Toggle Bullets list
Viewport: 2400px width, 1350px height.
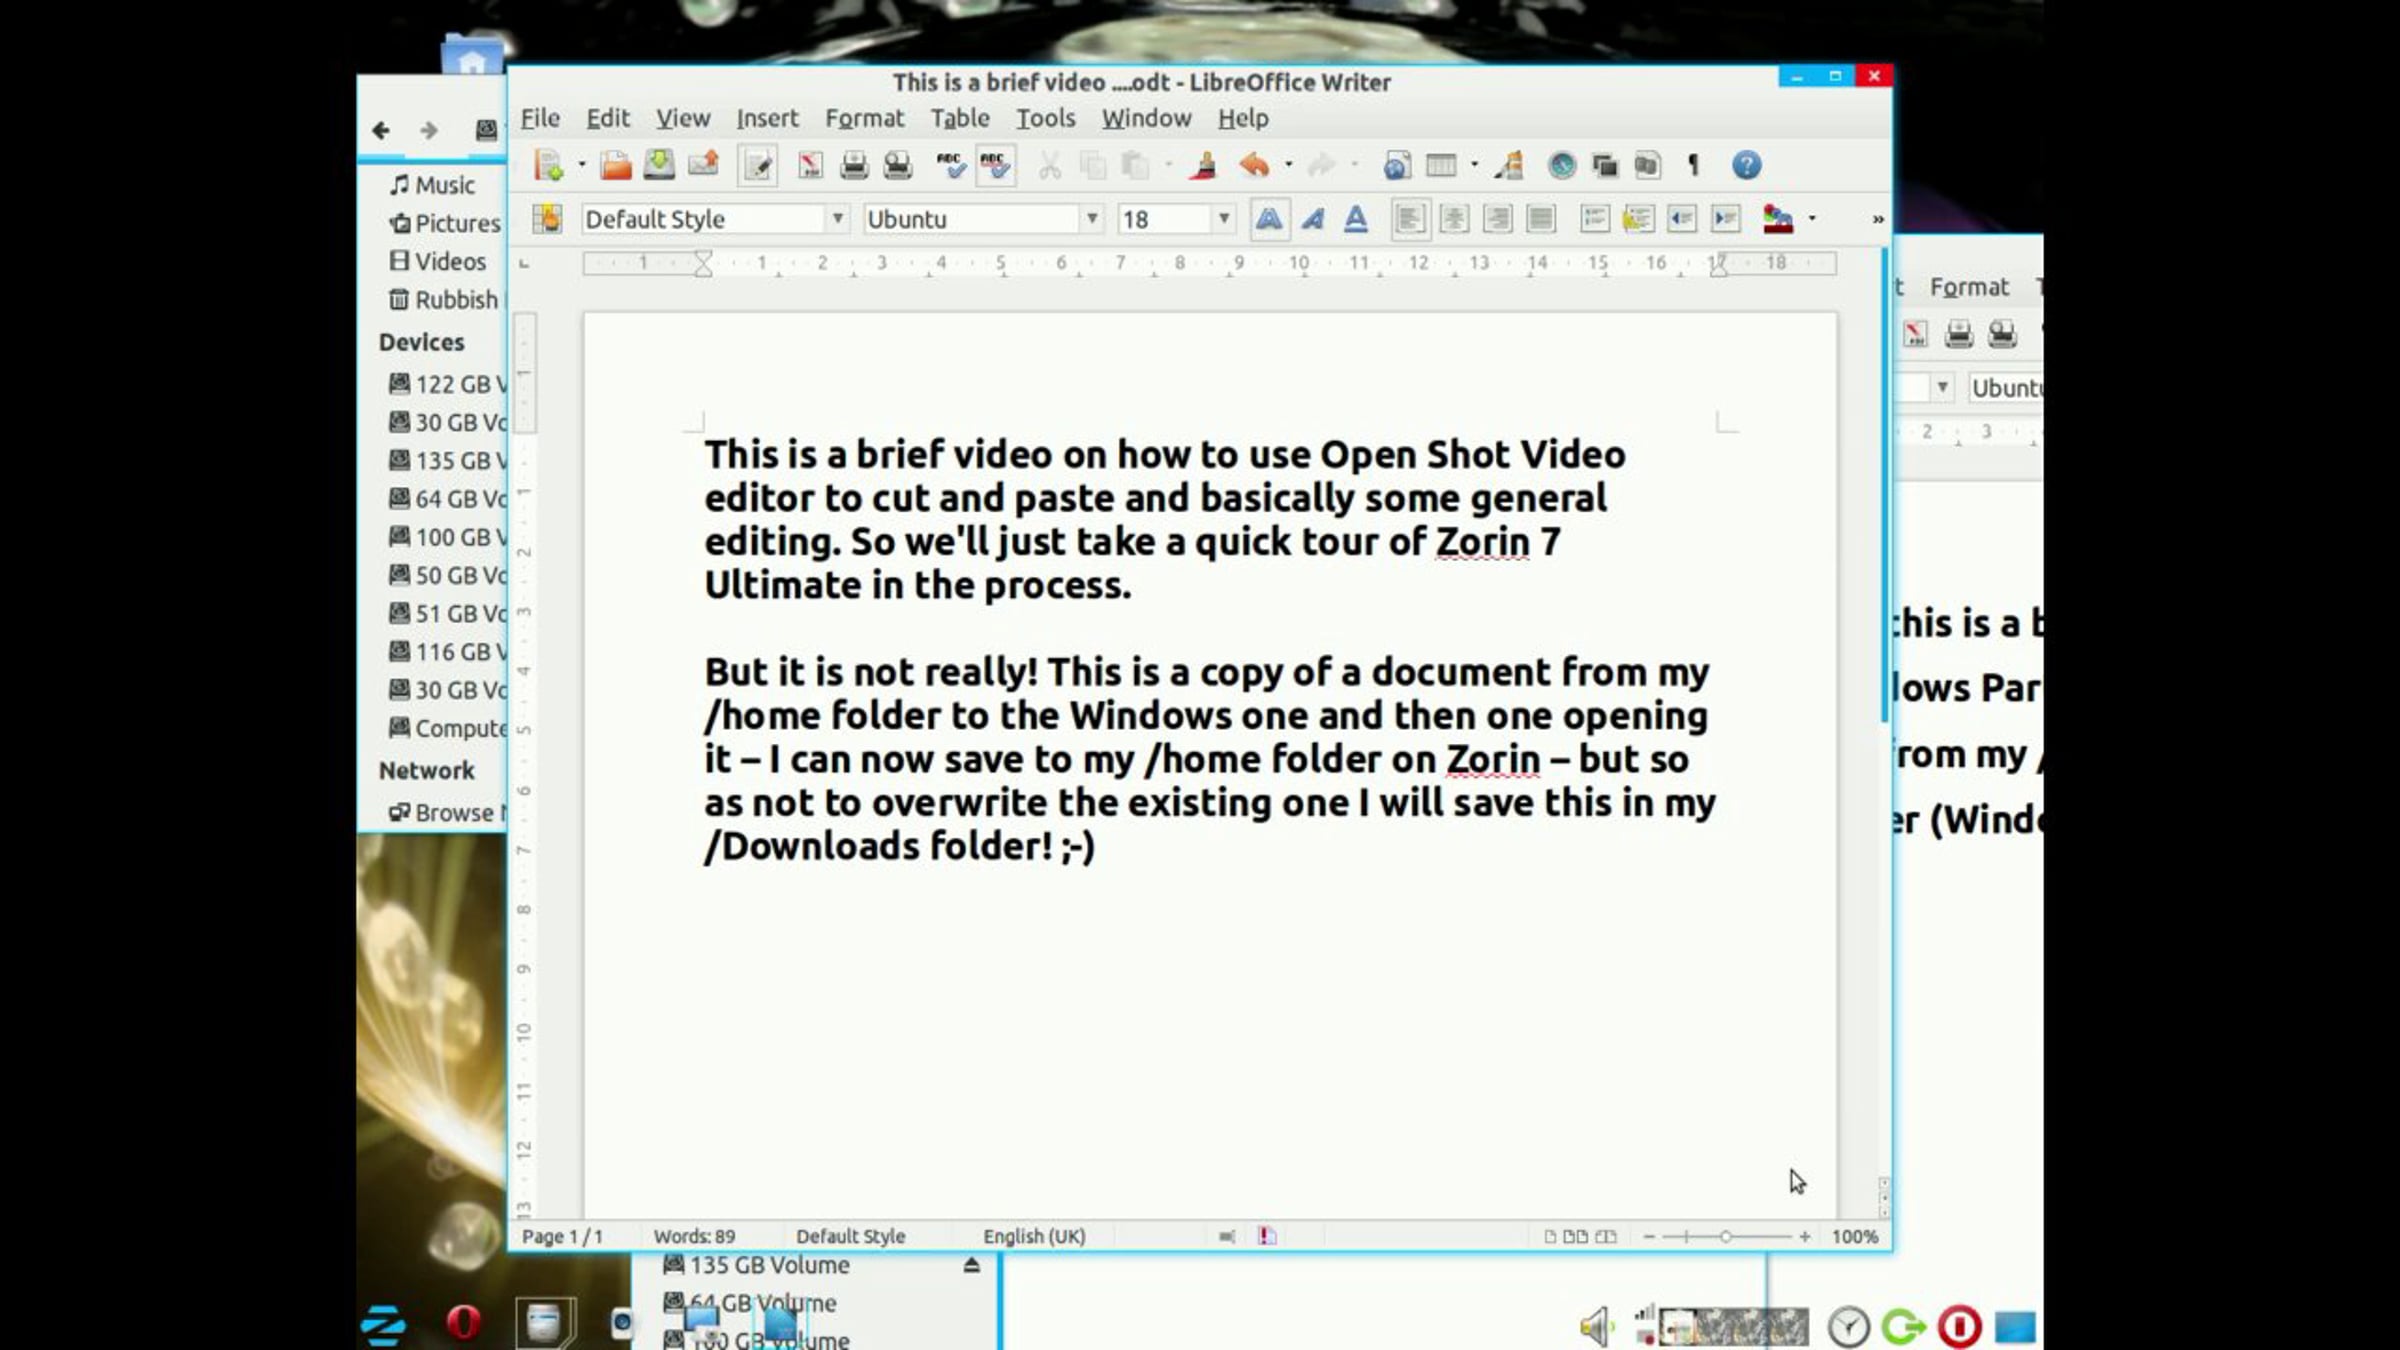tap(1638, 219)
